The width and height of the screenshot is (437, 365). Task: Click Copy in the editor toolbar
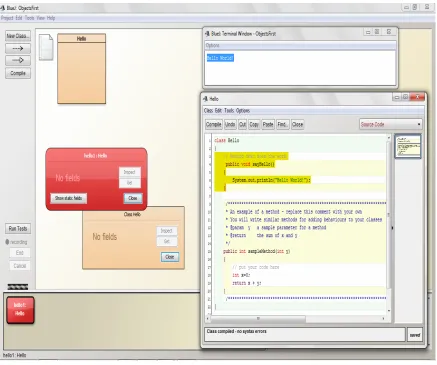(x=254, y=124)
